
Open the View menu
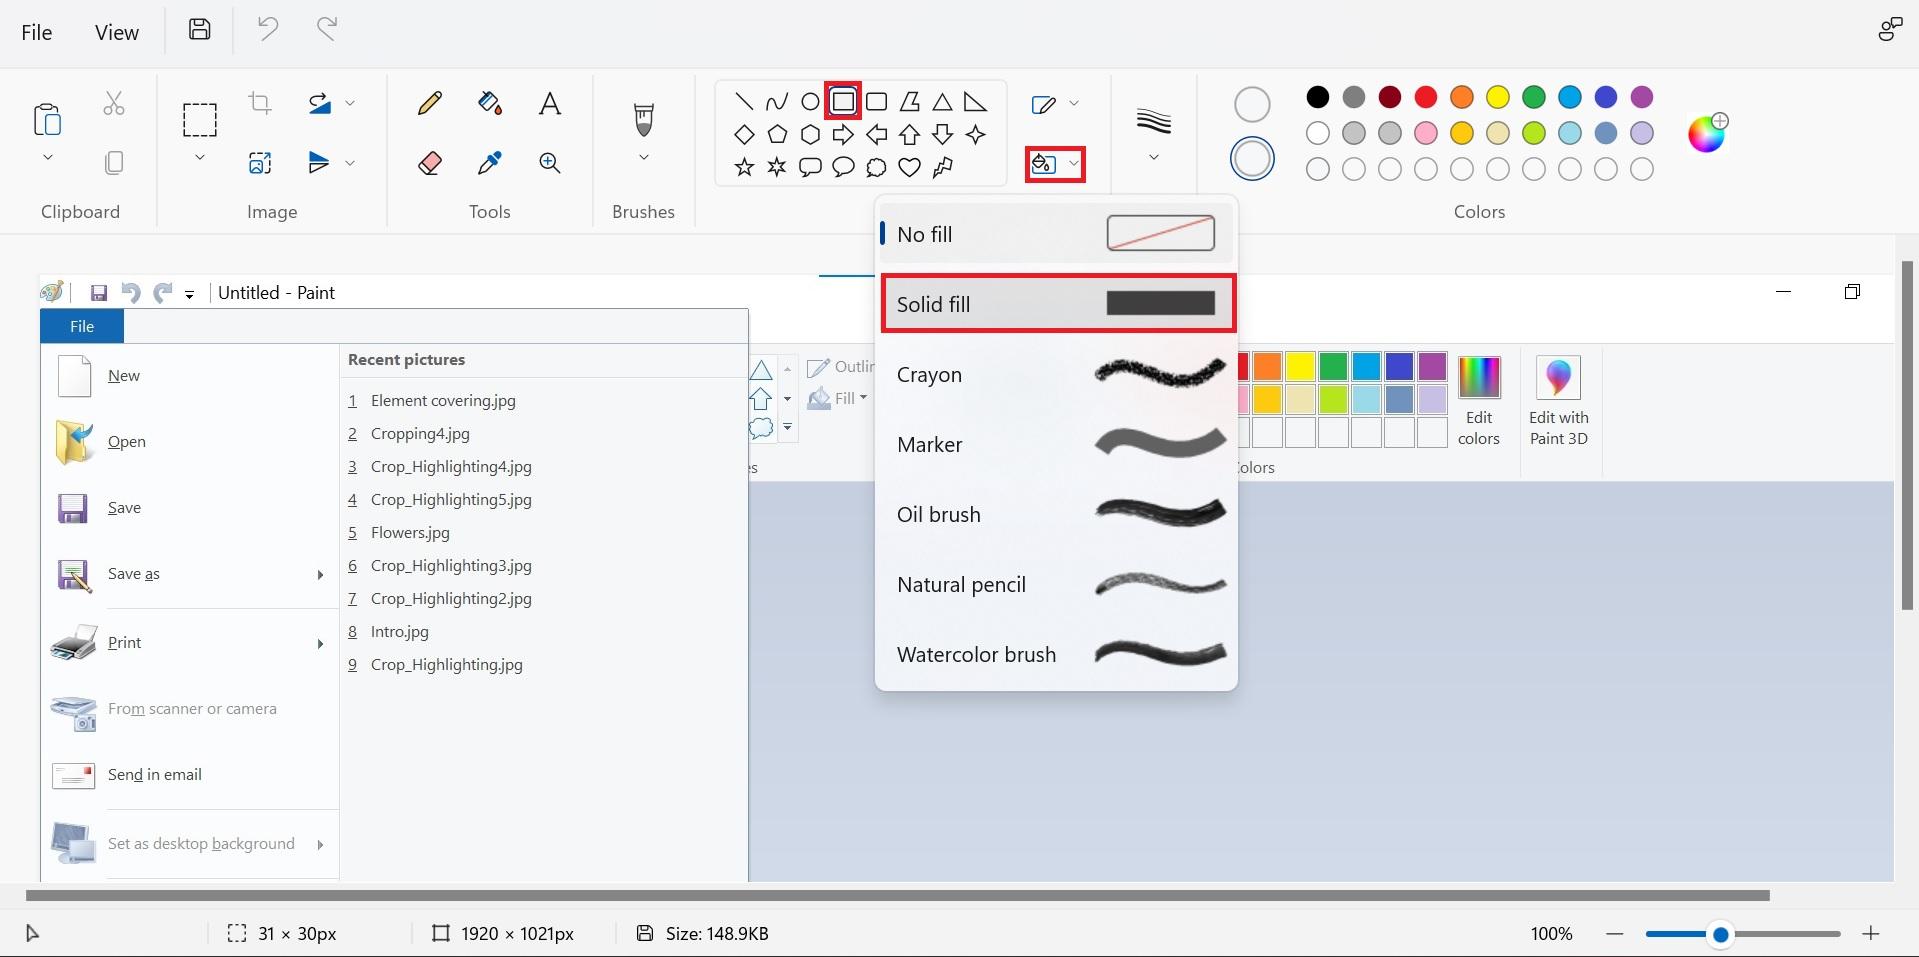click(x=117, y=32)
